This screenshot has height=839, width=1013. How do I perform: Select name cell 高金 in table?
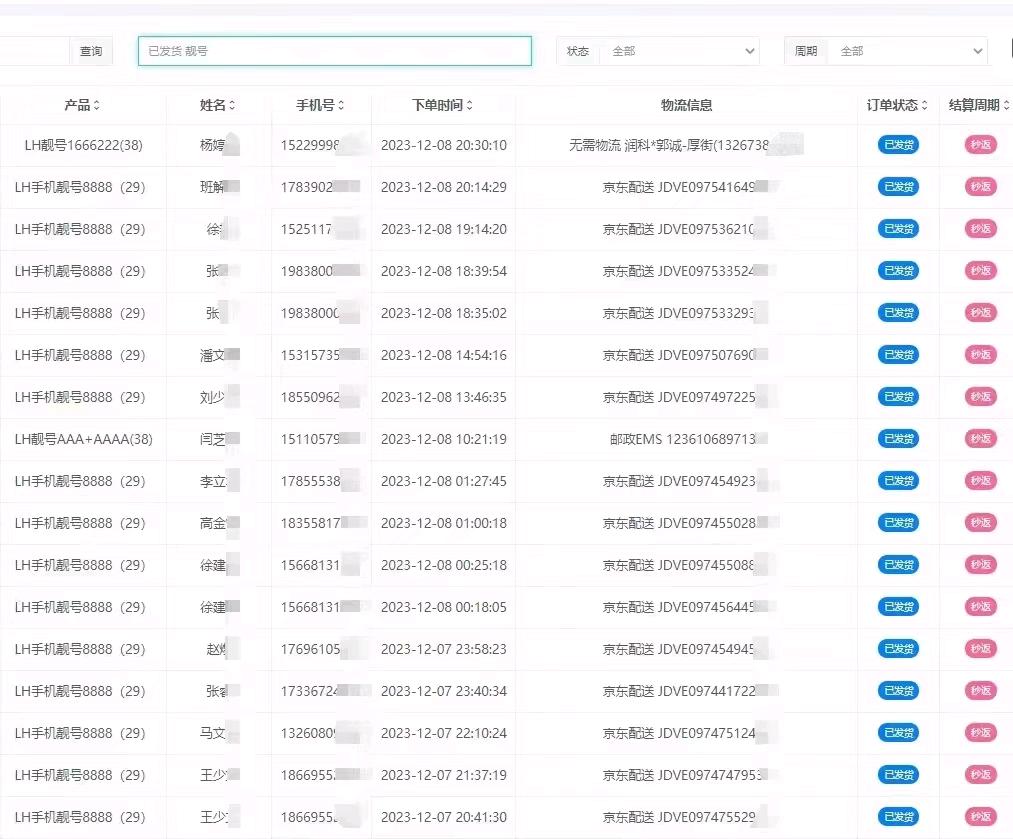[220, 523]
